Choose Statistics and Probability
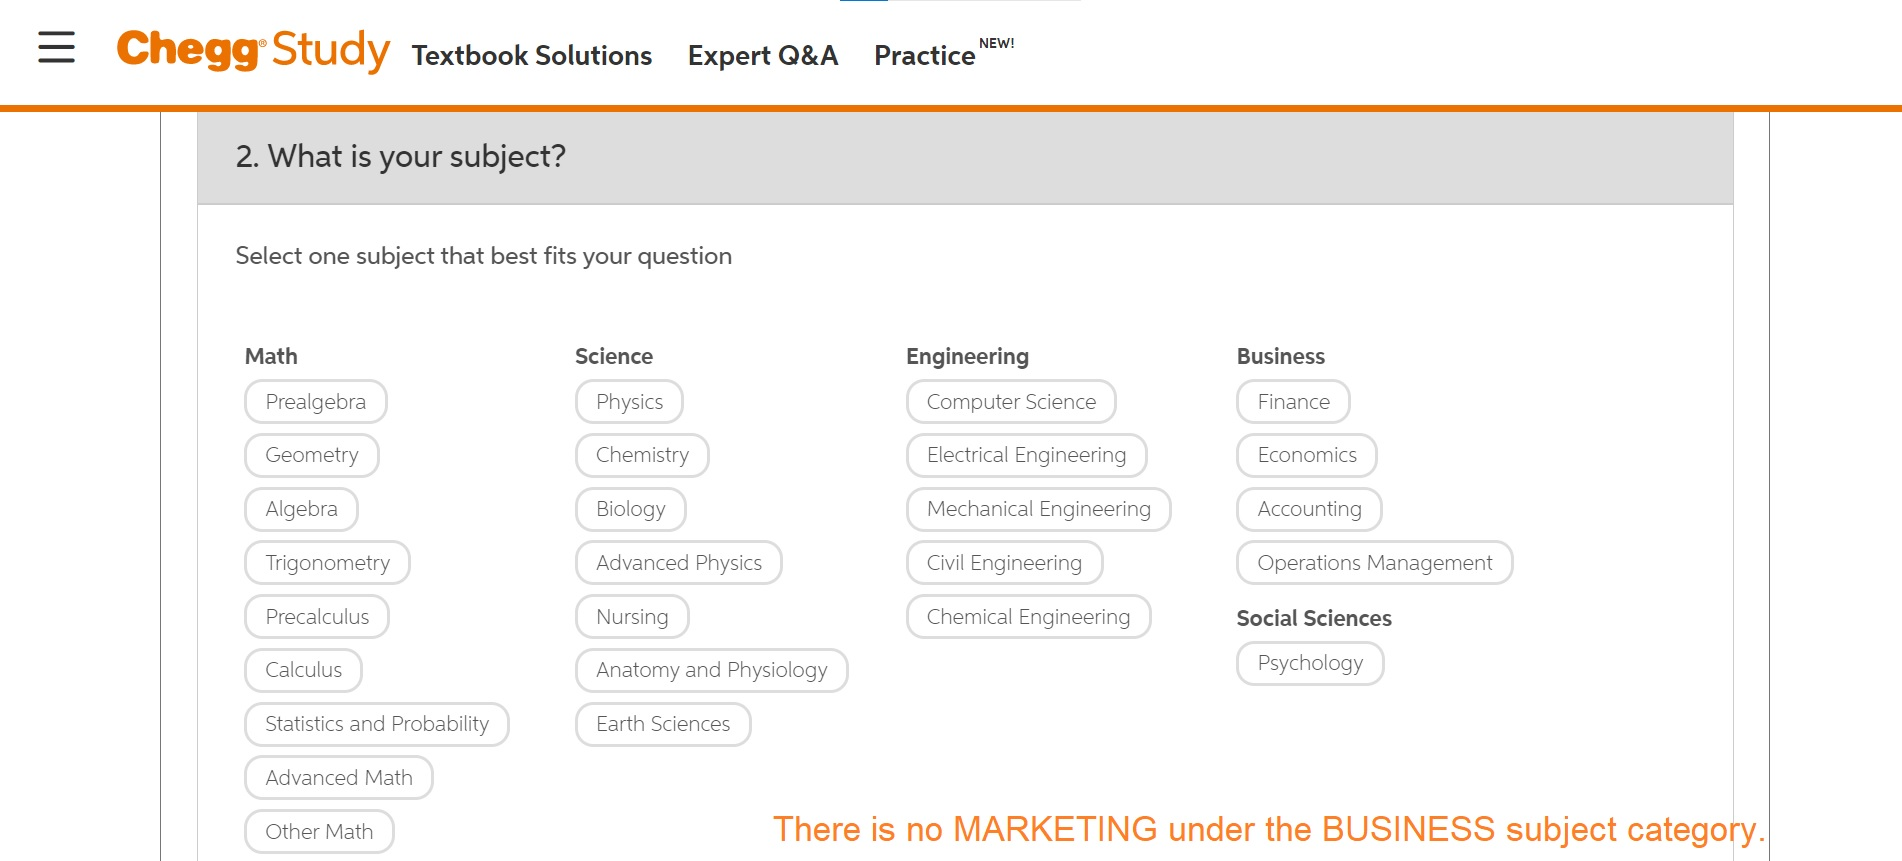This screenshot has height=861, width=1902. click(x=377, y=723)
